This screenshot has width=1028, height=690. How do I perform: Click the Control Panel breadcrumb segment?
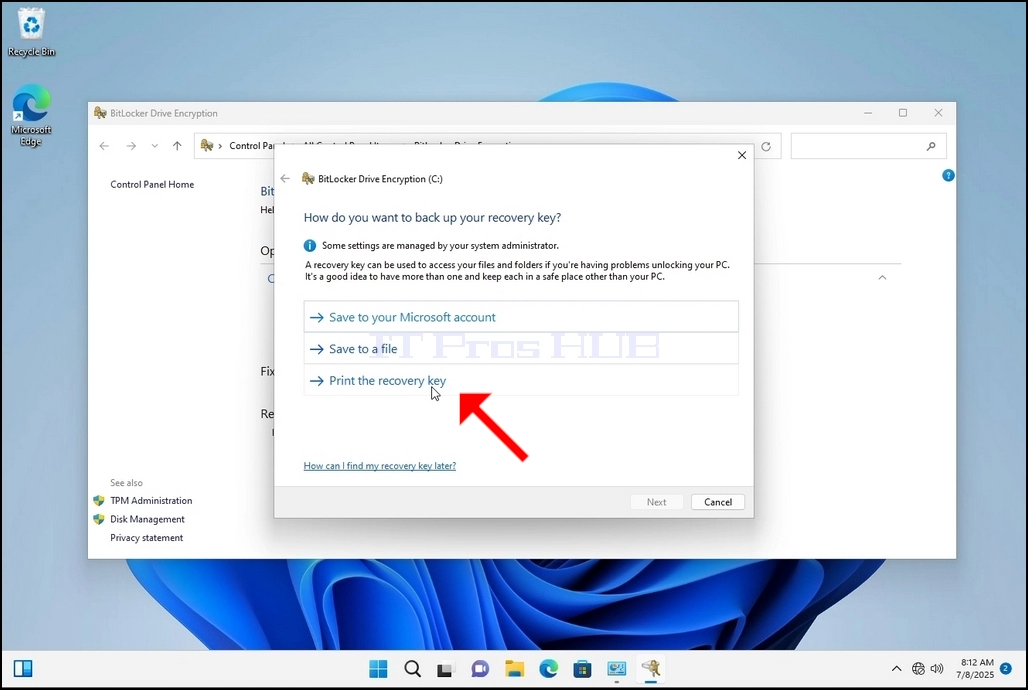tap(251, 146)
